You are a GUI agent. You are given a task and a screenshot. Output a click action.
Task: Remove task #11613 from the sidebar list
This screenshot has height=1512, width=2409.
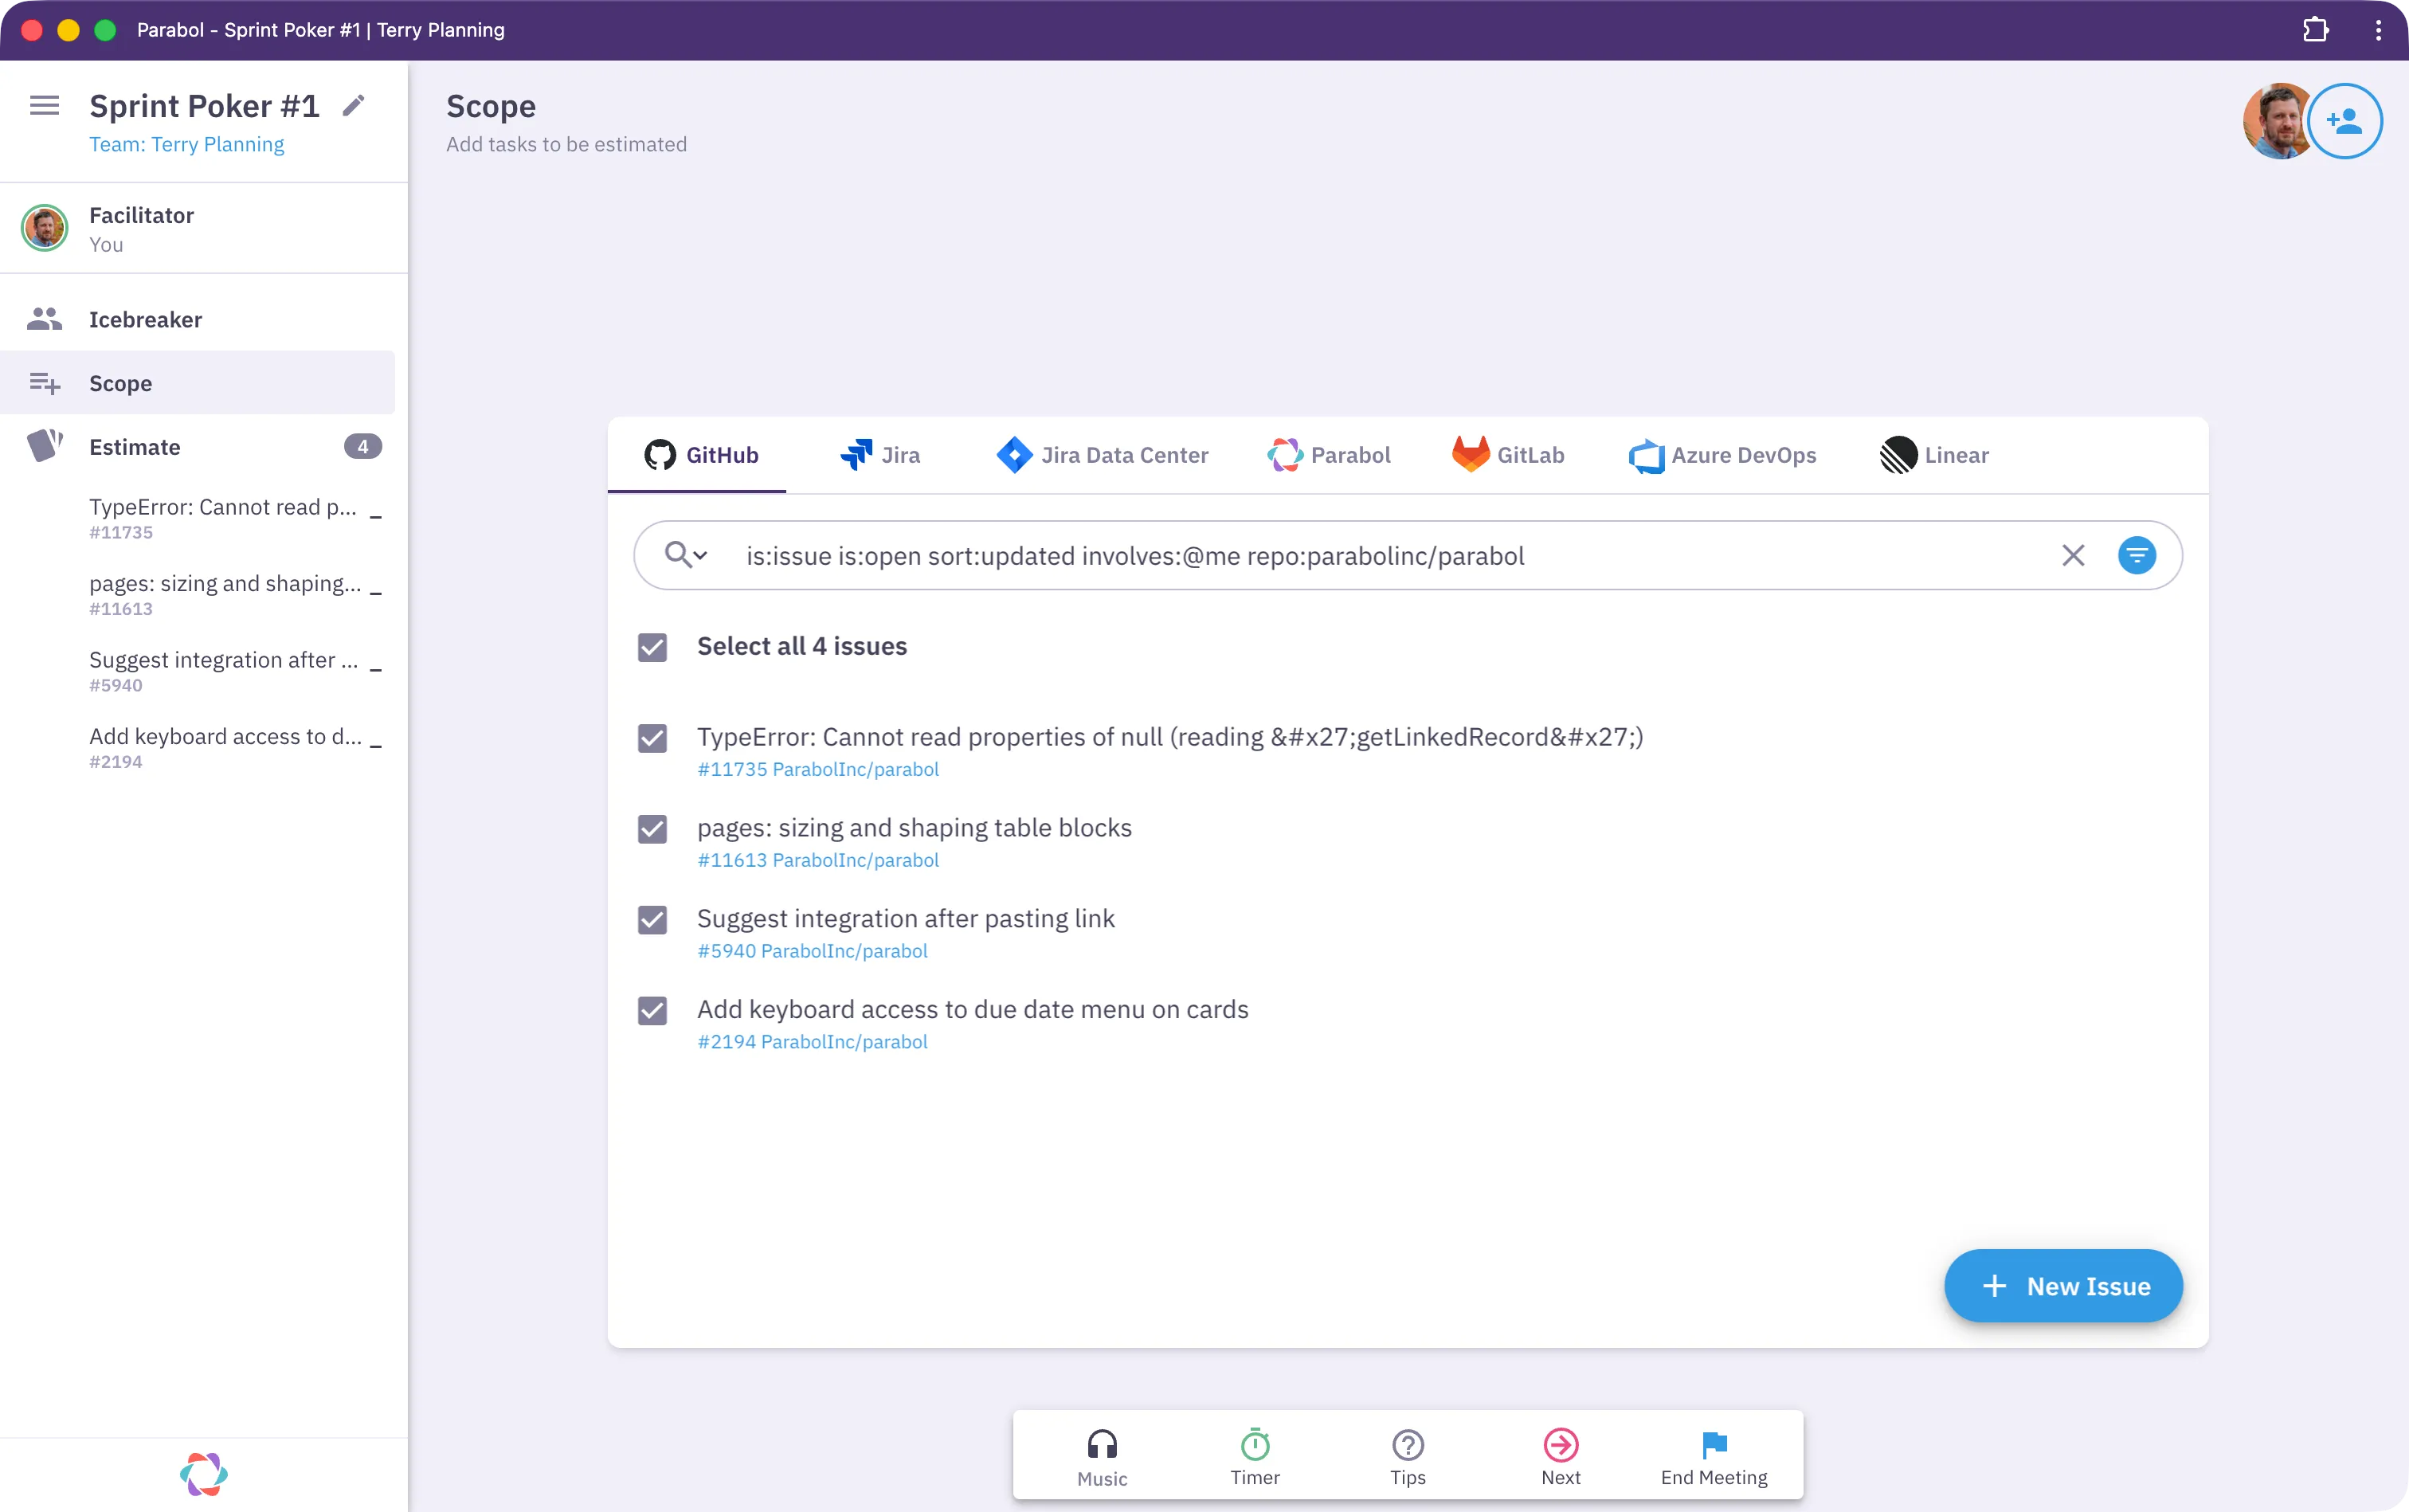pyautogui.click(x=376, y=594)
